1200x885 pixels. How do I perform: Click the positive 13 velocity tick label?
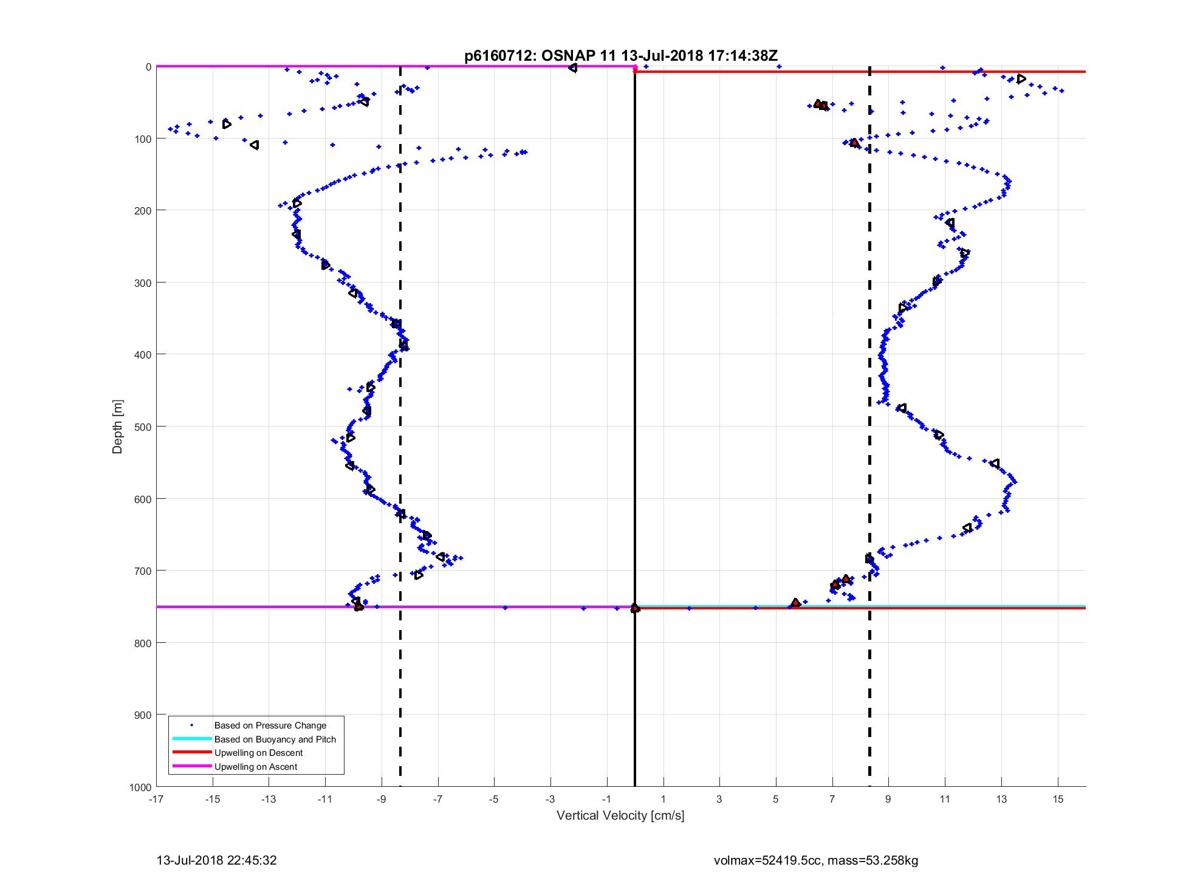[x=1001, y=800]
